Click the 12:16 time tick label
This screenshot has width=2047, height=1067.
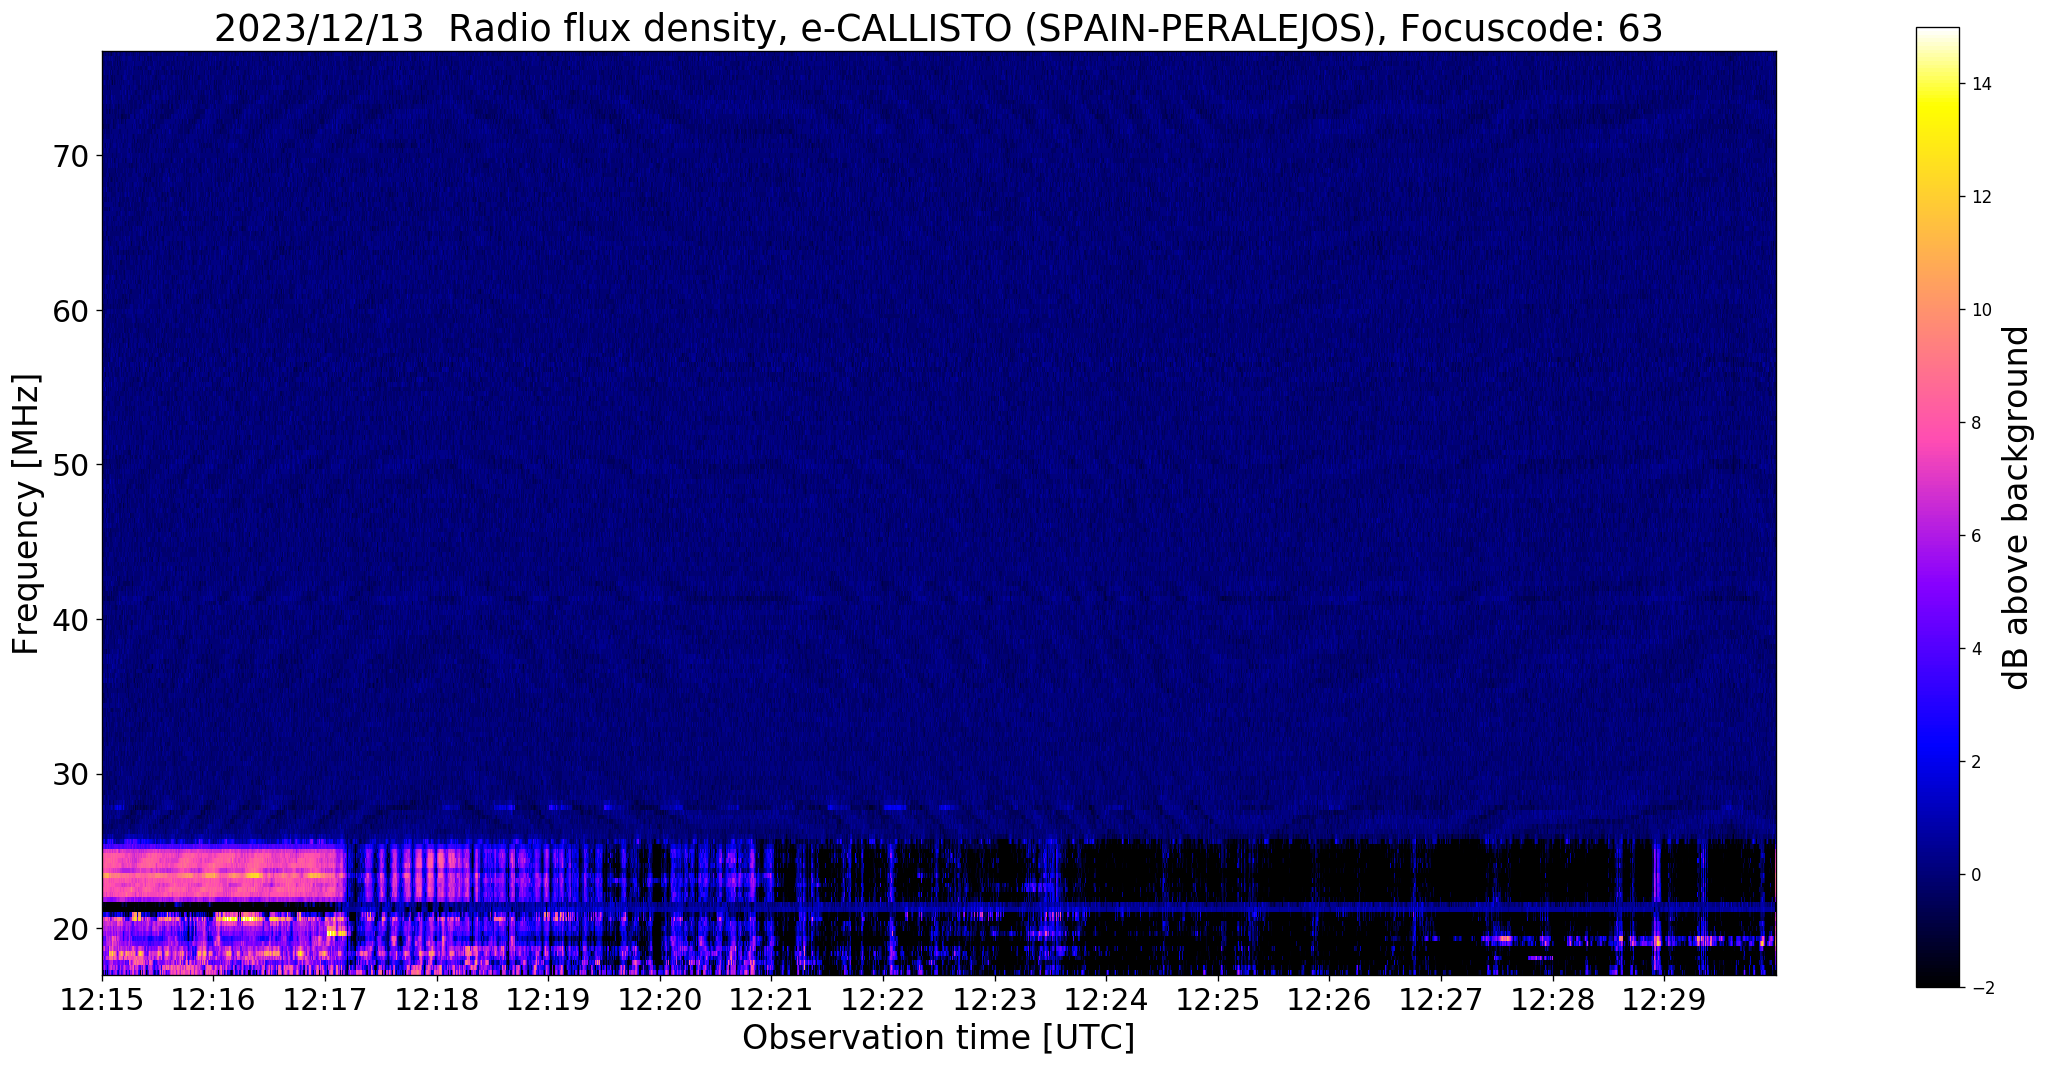[x=213, y=999]
